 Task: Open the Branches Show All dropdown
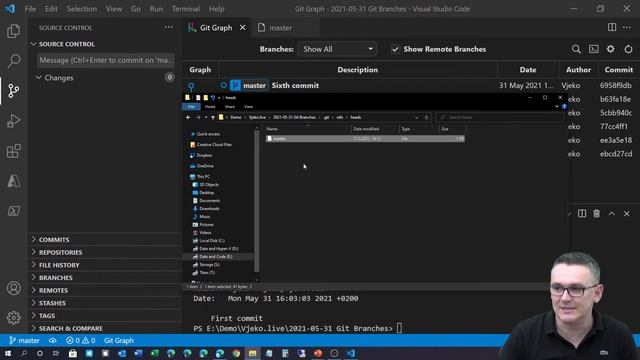pyautogui.click(x=337, y=49)
